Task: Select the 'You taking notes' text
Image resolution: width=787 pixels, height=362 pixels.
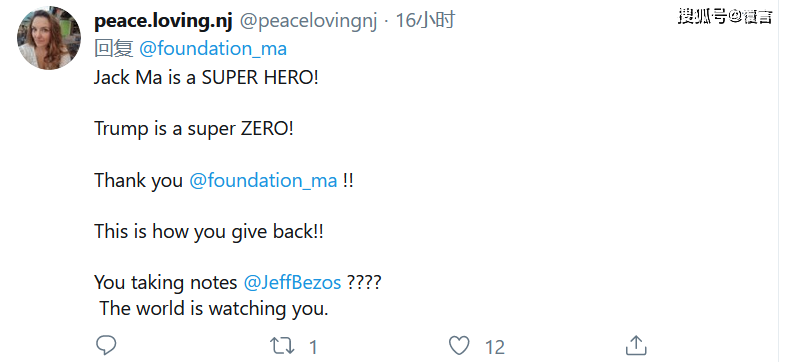Action: (166, 283)
